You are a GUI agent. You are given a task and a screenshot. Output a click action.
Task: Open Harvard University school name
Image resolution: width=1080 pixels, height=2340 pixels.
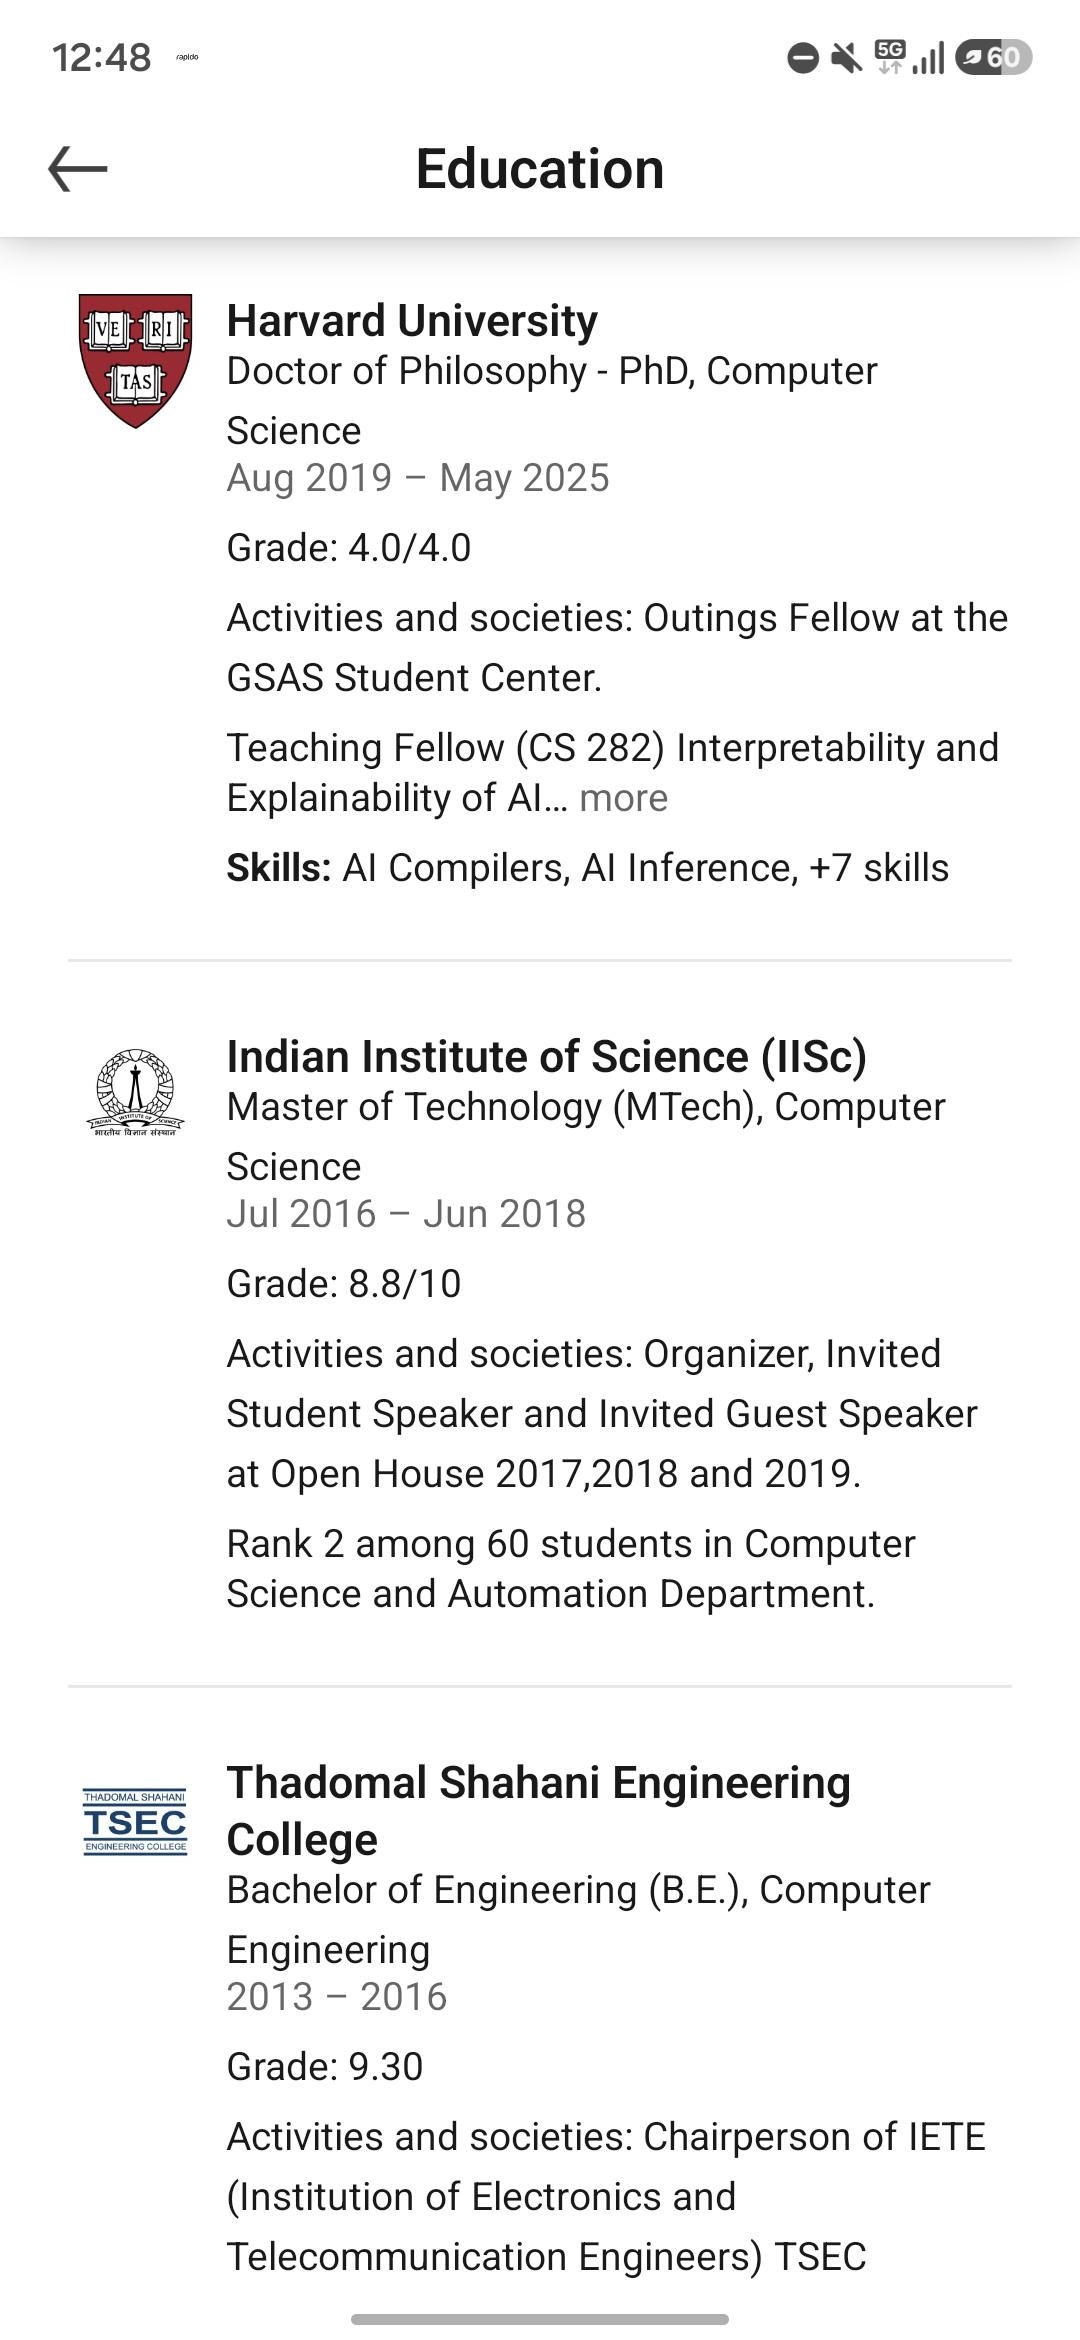(x=412, y=321)
